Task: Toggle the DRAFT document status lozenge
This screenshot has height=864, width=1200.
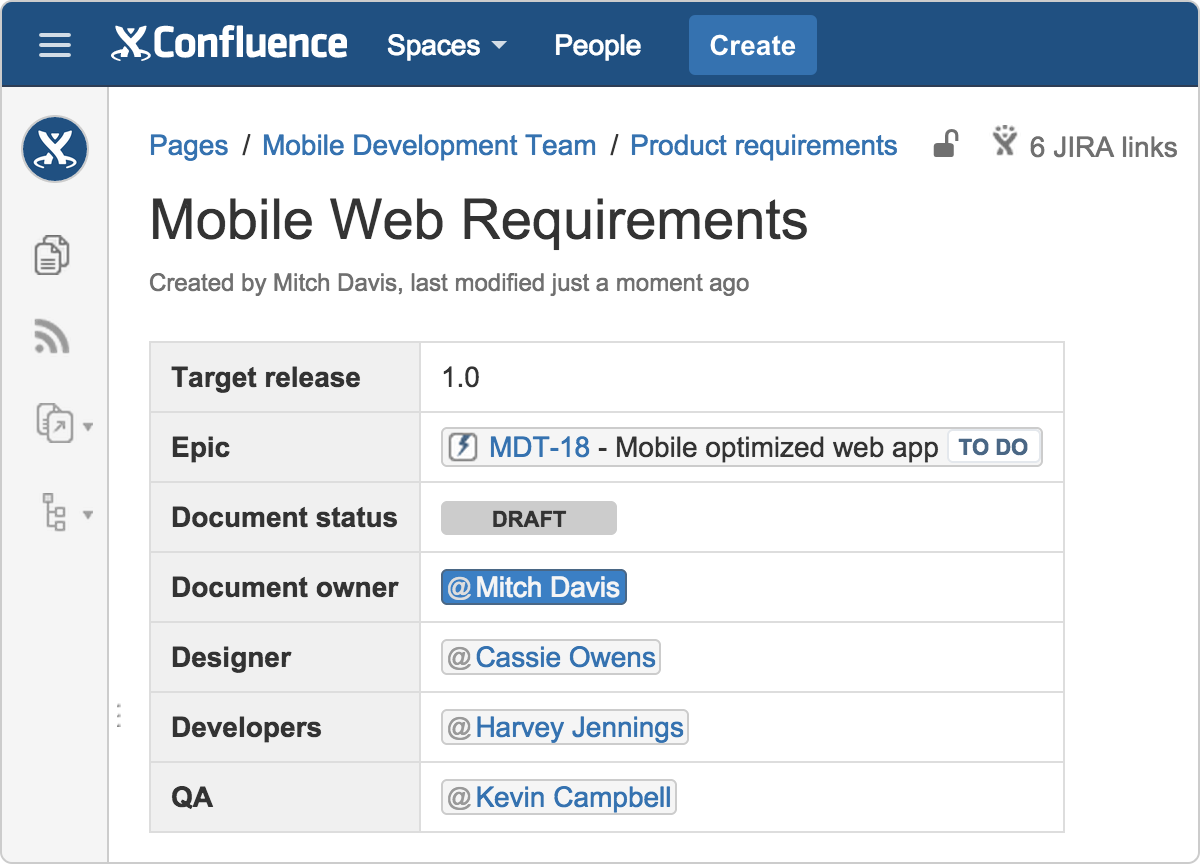Action: 528,517
